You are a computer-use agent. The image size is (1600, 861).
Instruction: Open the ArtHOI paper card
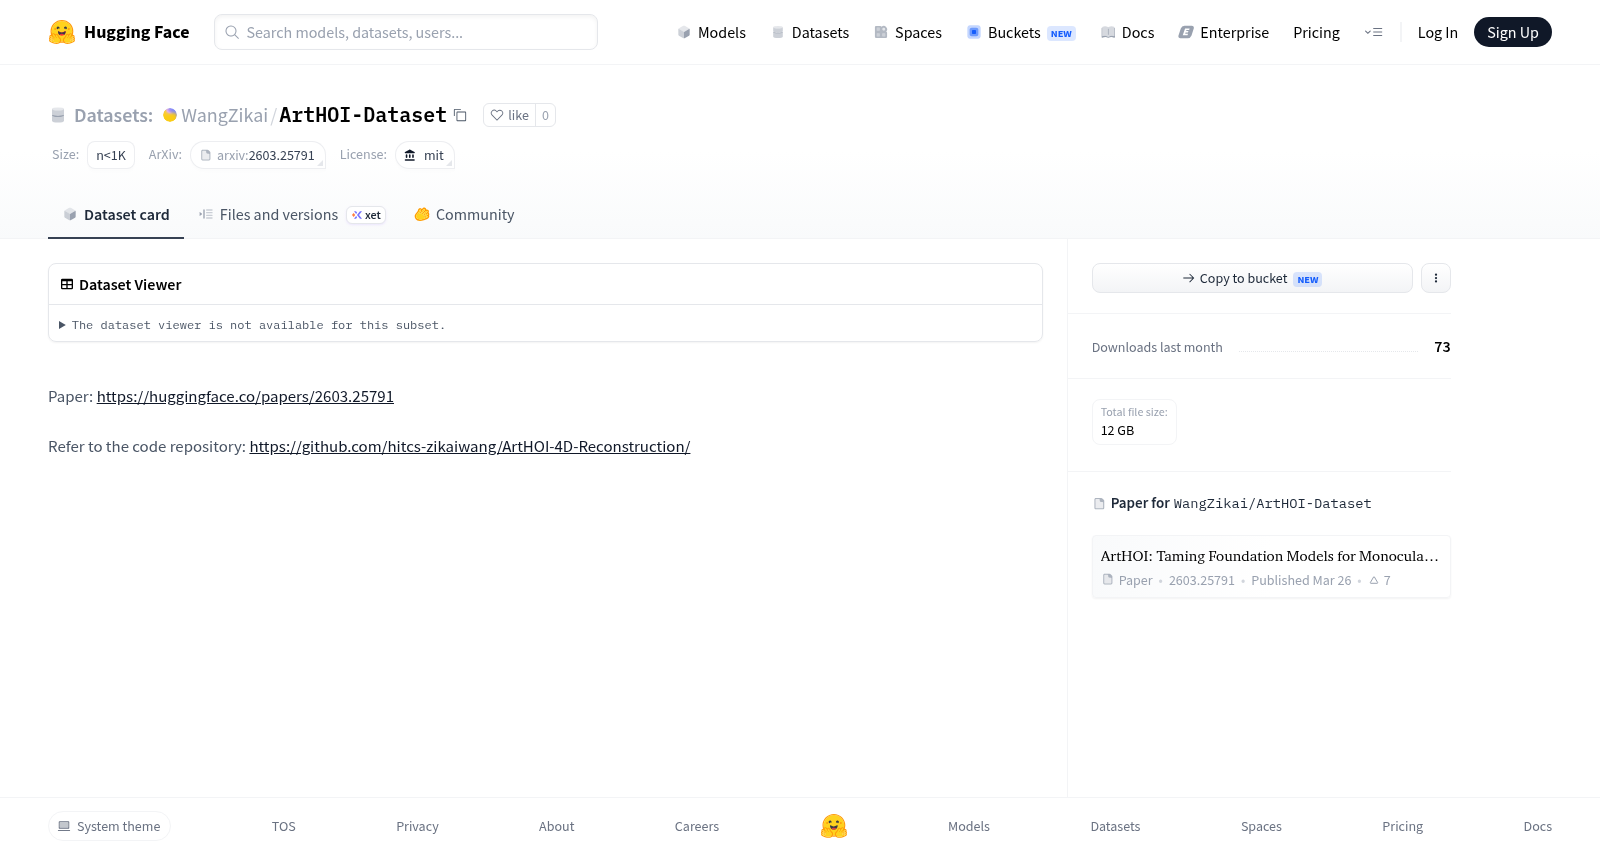[x=1271, y=567]
